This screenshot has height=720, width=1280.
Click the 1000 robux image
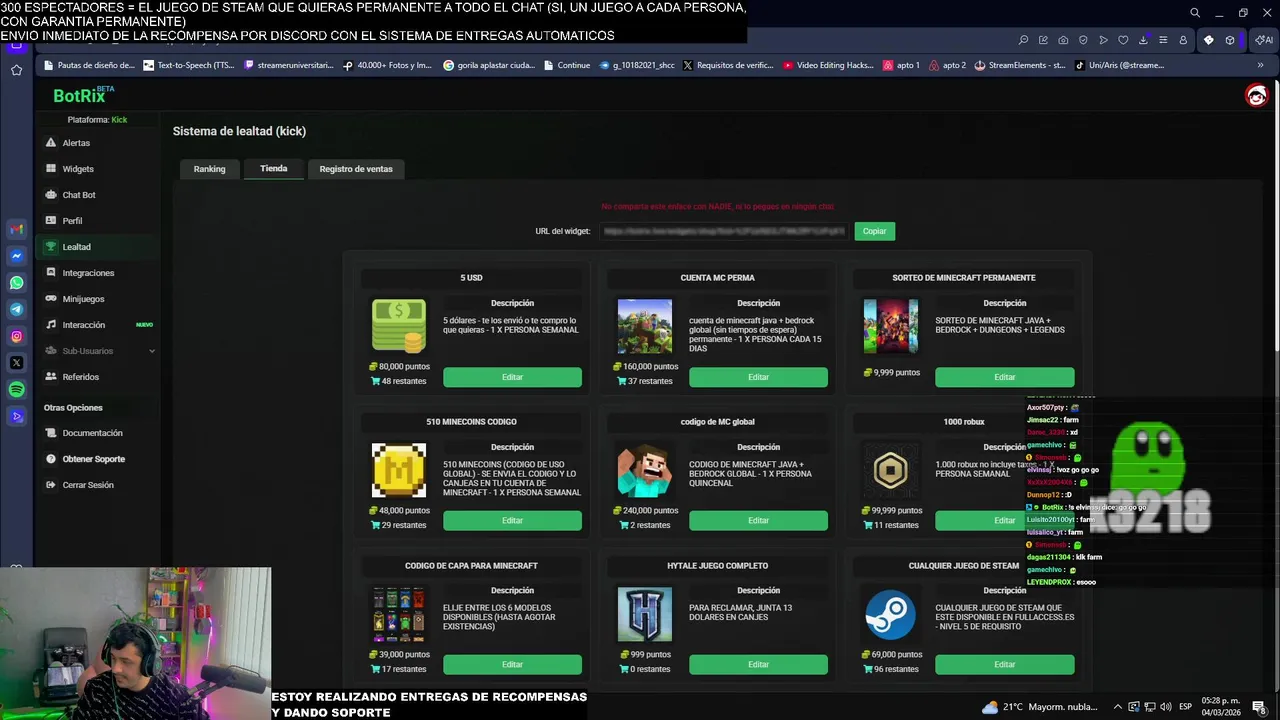pos(890,470)
